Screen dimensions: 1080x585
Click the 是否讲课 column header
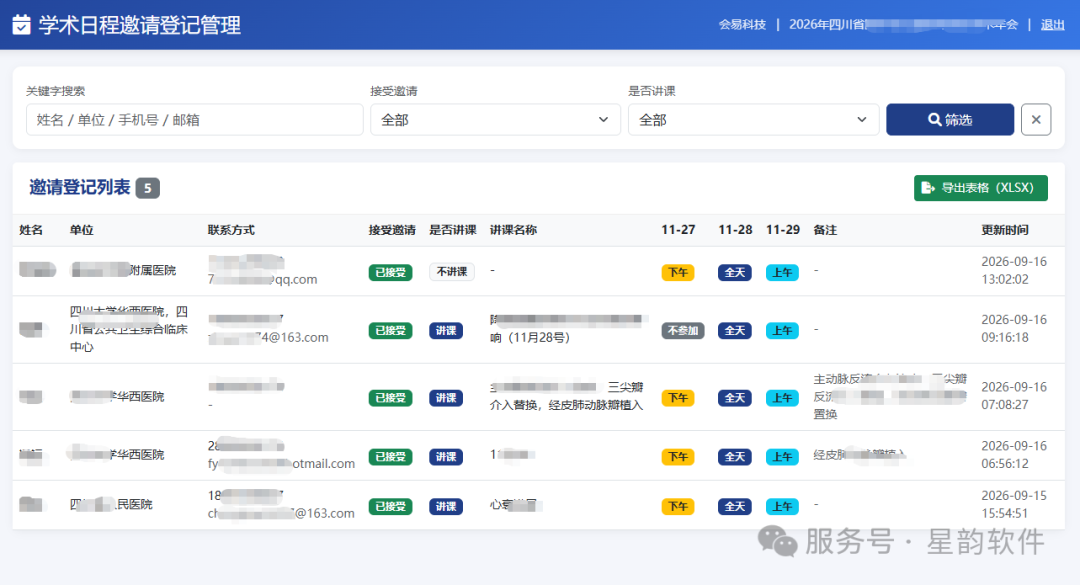(x=453, y=230)
